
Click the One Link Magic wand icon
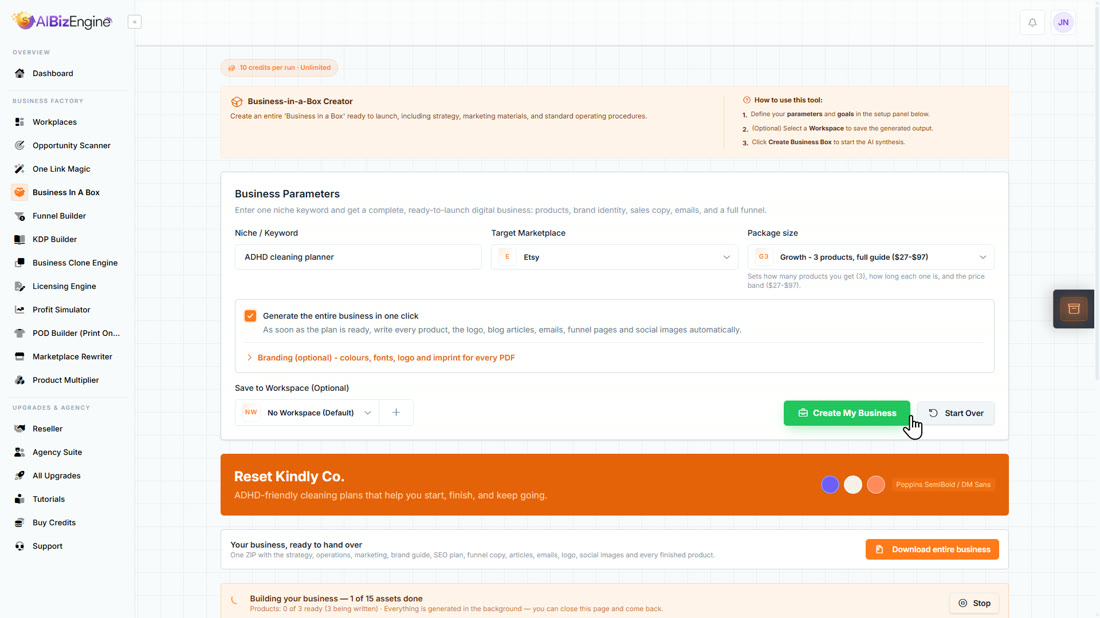20,169
